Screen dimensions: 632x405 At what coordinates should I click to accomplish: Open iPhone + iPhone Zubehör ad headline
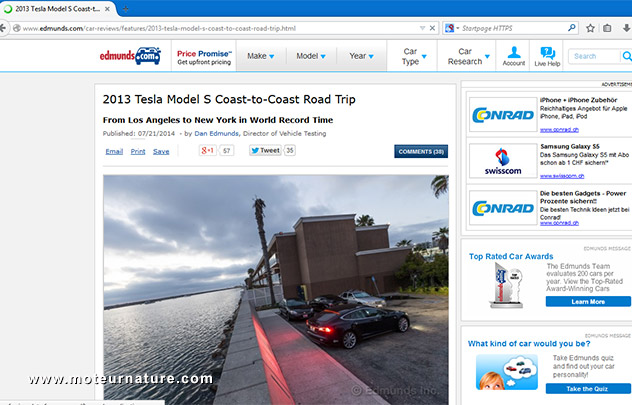coord(579,100)
